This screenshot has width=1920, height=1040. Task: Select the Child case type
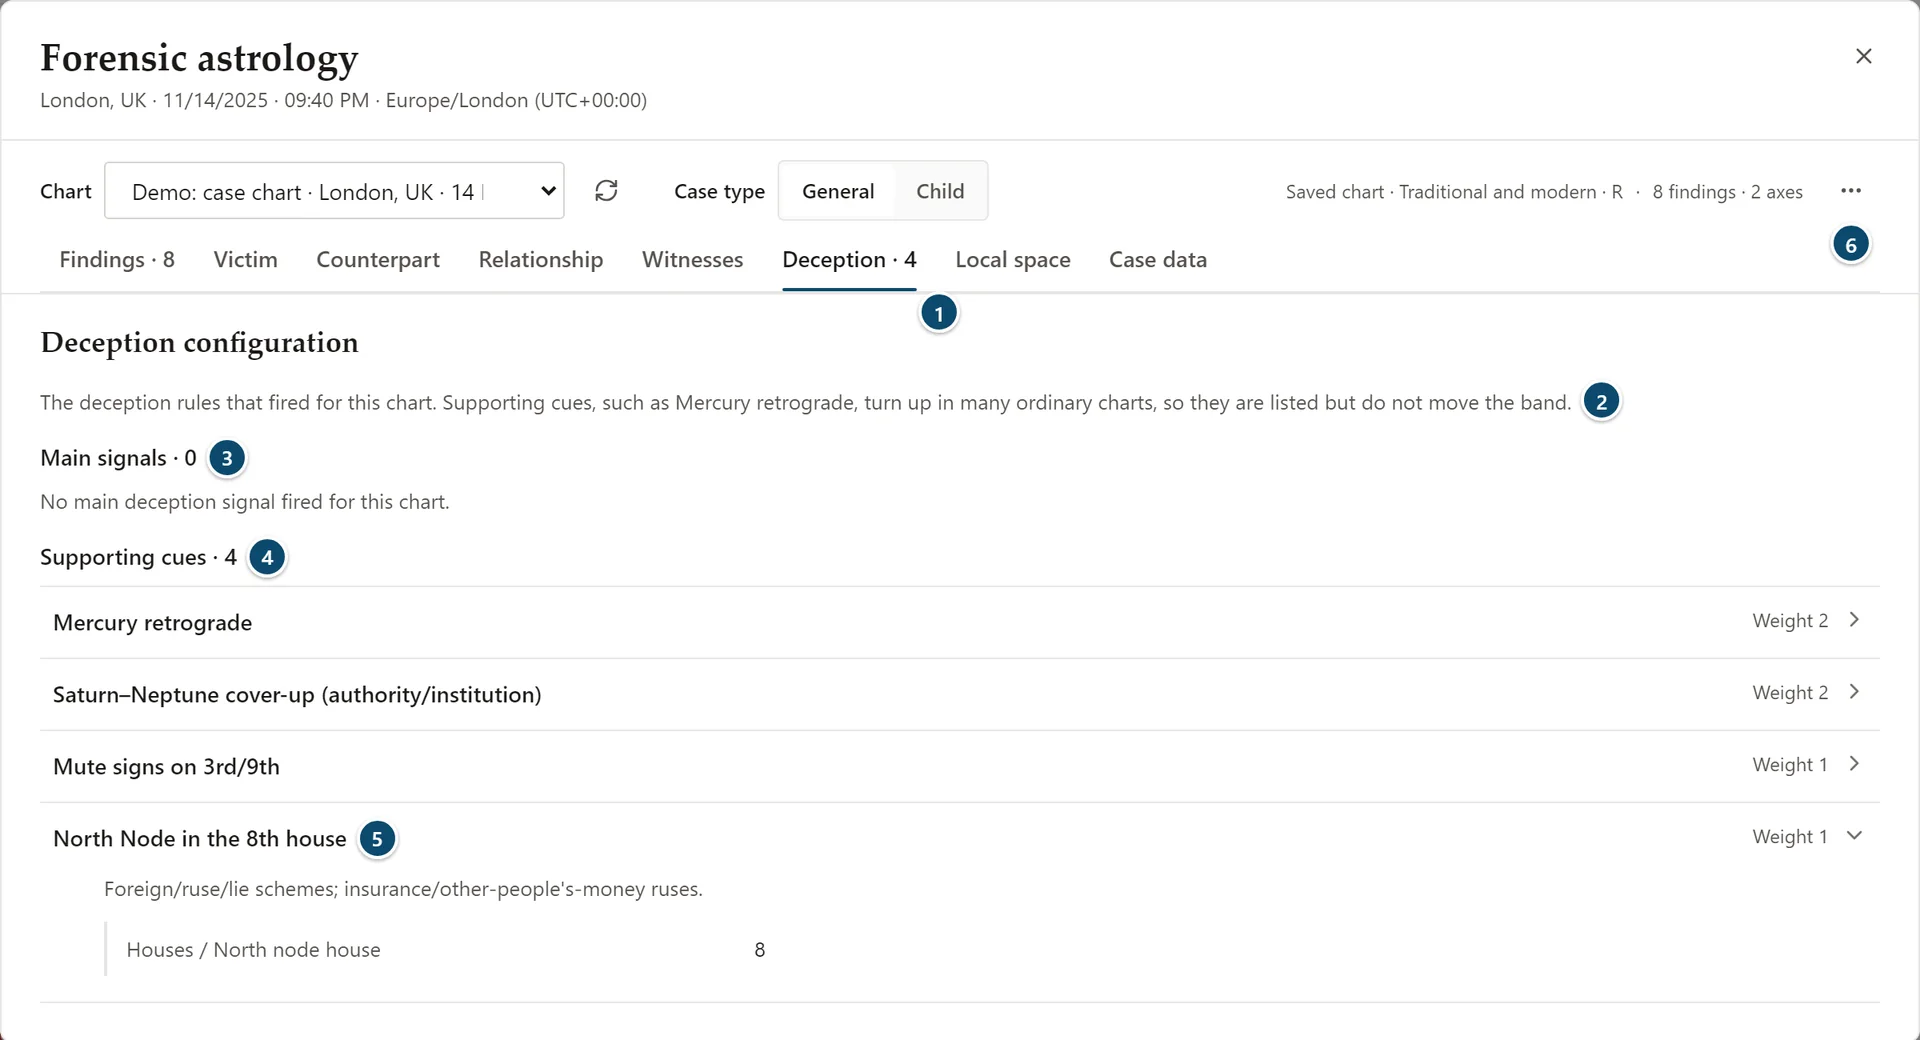tap(940, 191)
